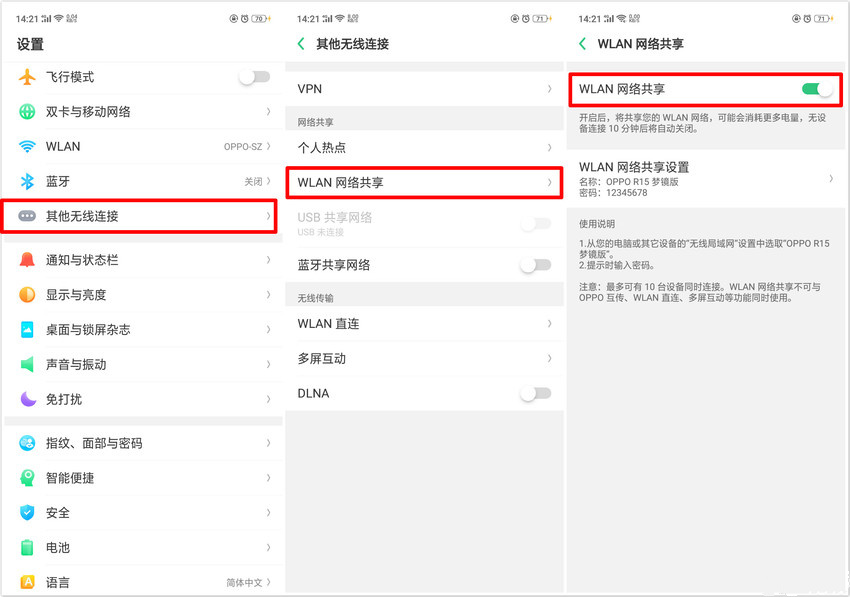The image size is (850, 597).
Task: Select the 飞行模式 airplane mode icon
Action: click(x=27, y=78)
